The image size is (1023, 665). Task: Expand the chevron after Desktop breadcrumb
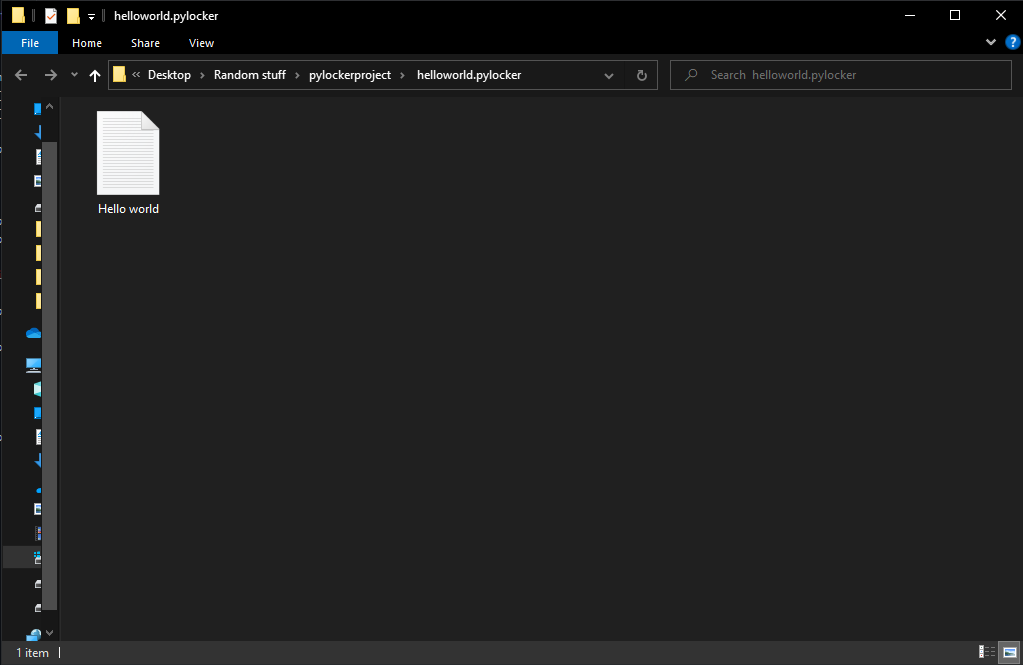(x=202, y=75)
